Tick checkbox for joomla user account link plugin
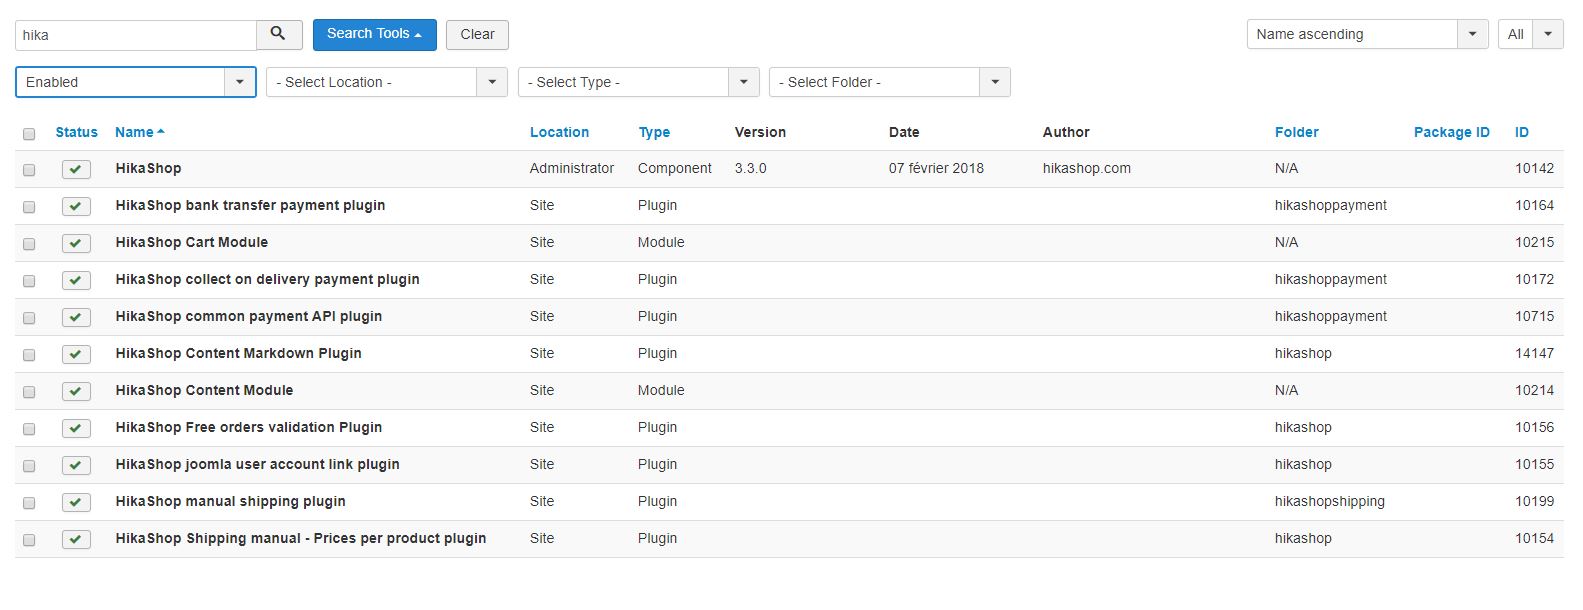The height and width of the screenshot is (610, 1583). [29, 466]
